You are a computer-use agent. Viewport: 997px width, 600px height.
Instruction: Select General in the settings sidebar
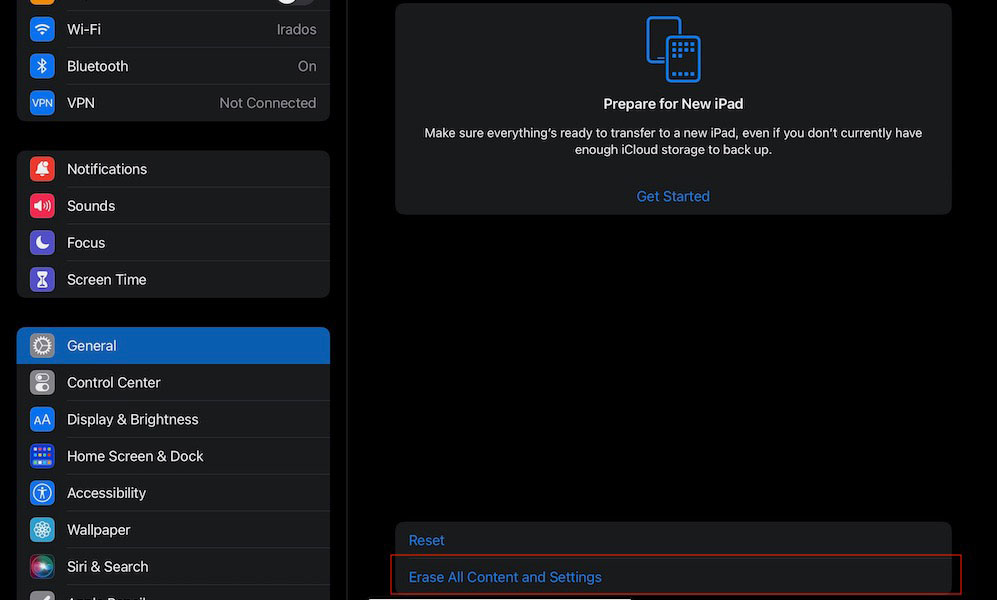pos(173,346)
